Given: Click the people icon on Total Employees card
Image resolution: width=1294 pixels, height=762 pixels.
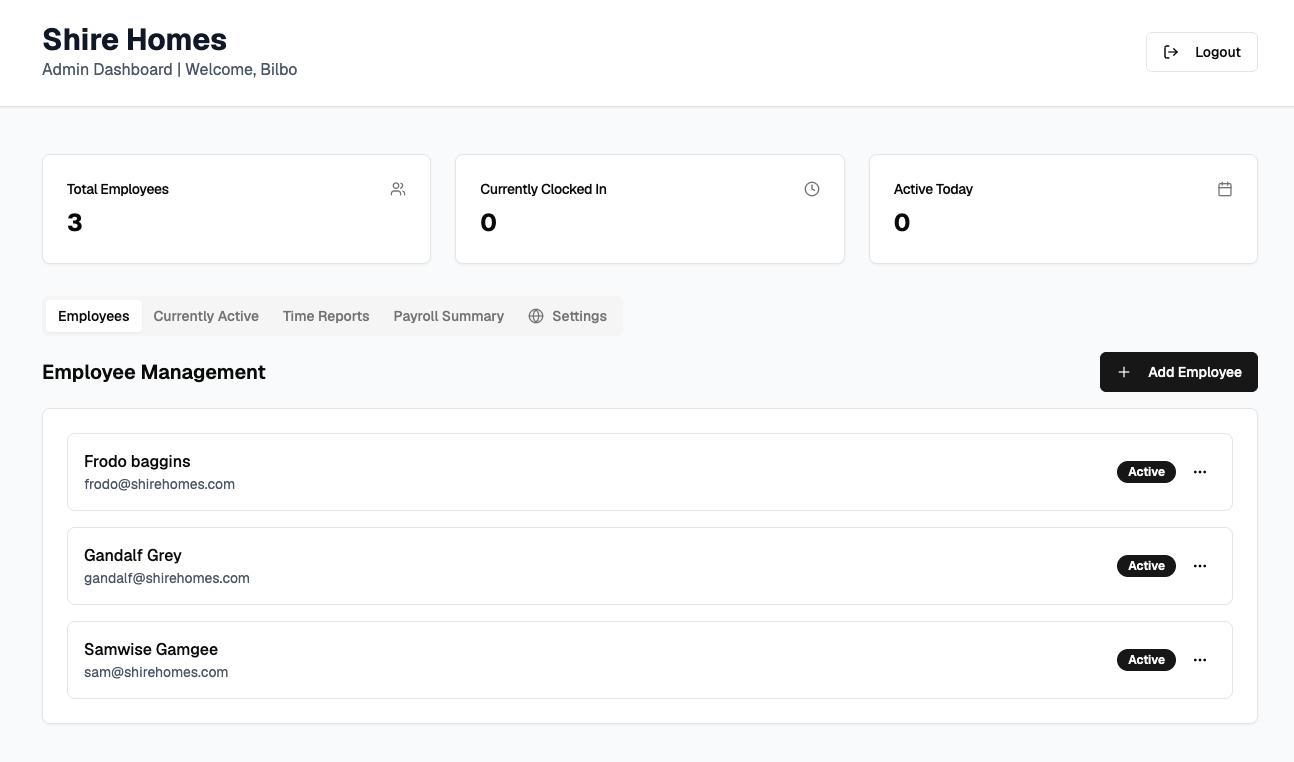Looking at the screenshot, I should pyautogui.click(x=398, y=188).
